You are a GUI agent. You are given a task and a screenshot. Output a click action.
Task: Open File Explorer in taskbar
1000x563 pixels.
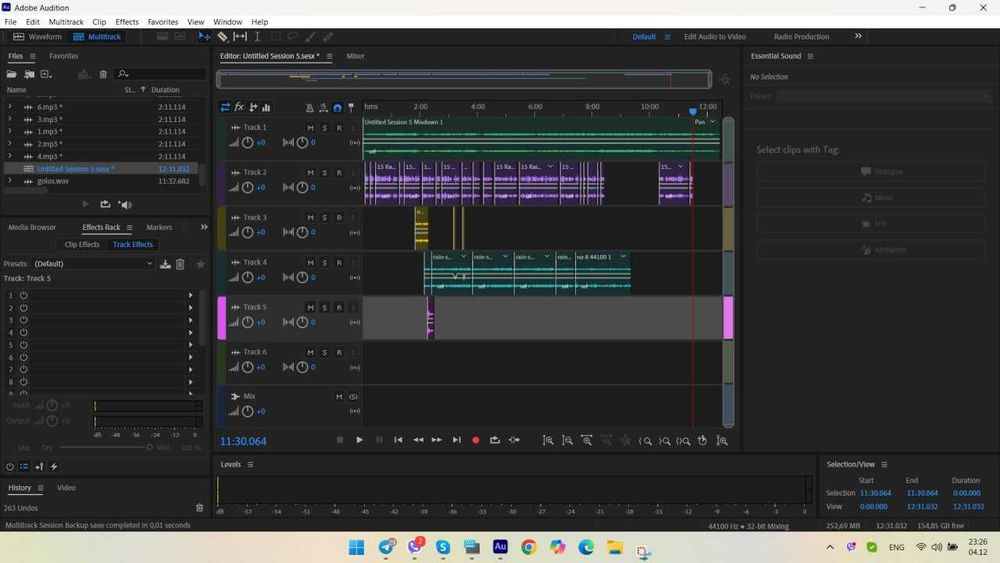click(x=615, y=547)
